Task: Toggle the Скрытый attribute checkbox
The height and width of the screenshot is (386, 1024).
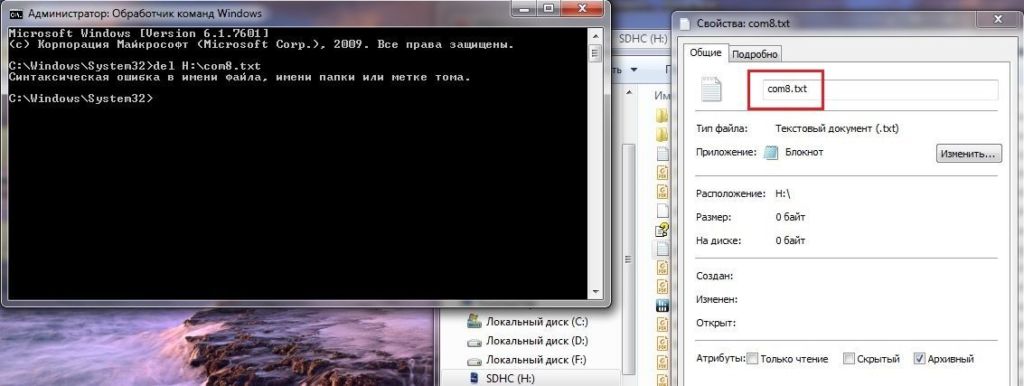Action: click(848, 359)
